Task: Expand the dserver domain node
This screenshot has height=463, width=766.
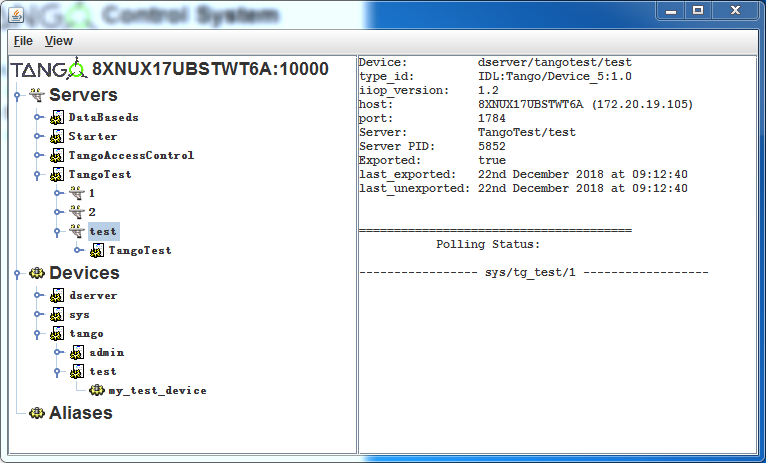Action: pyautogui.click(x=38, y=295)
